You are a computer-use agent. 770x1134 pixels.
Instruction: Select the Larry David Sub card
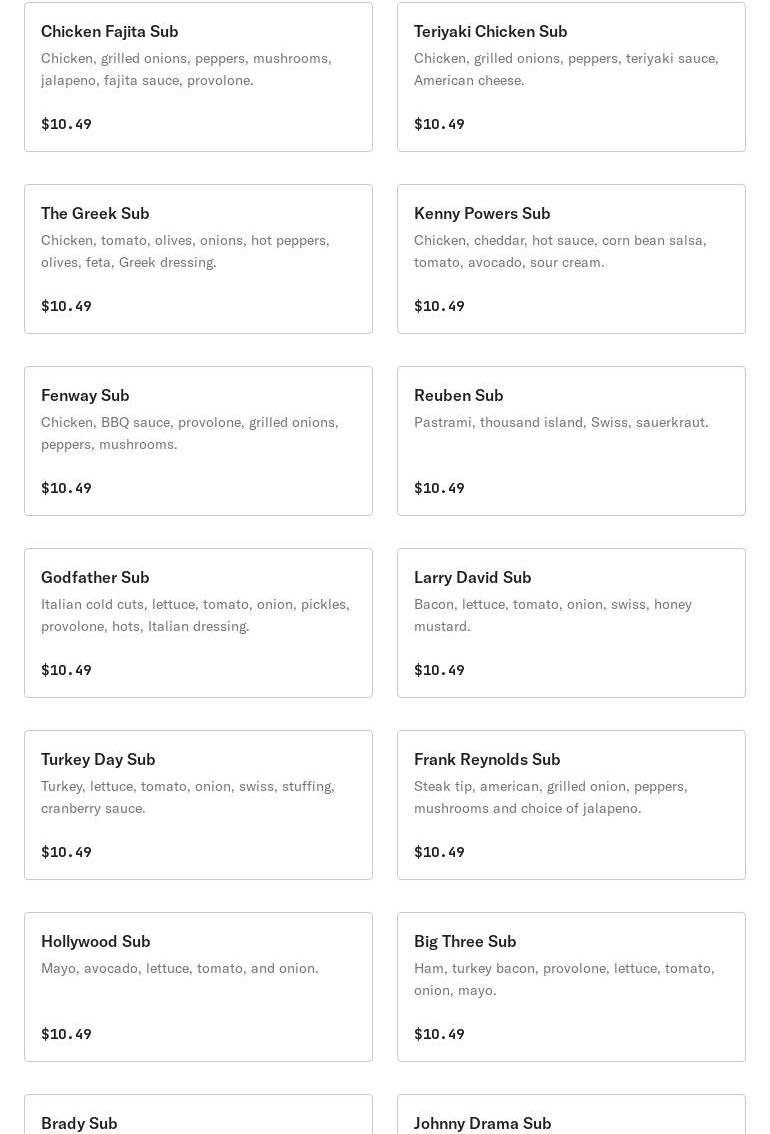571,623
